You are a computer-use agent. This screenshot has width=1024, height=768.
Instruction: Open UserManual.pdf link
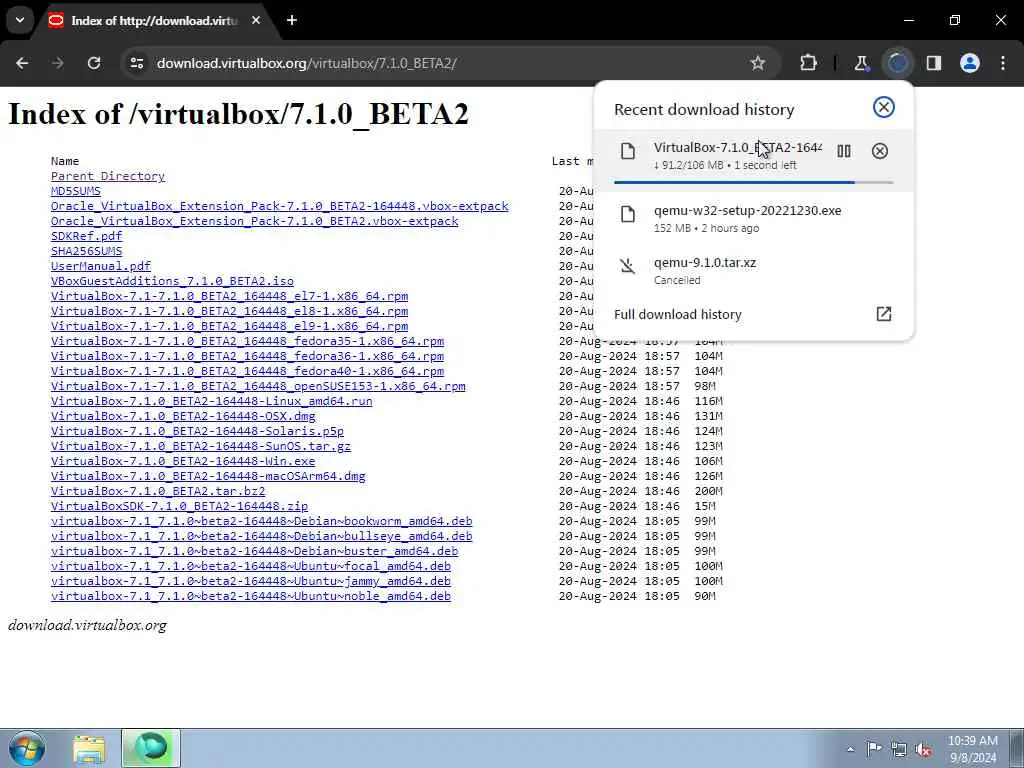click(x=101, y=266)
